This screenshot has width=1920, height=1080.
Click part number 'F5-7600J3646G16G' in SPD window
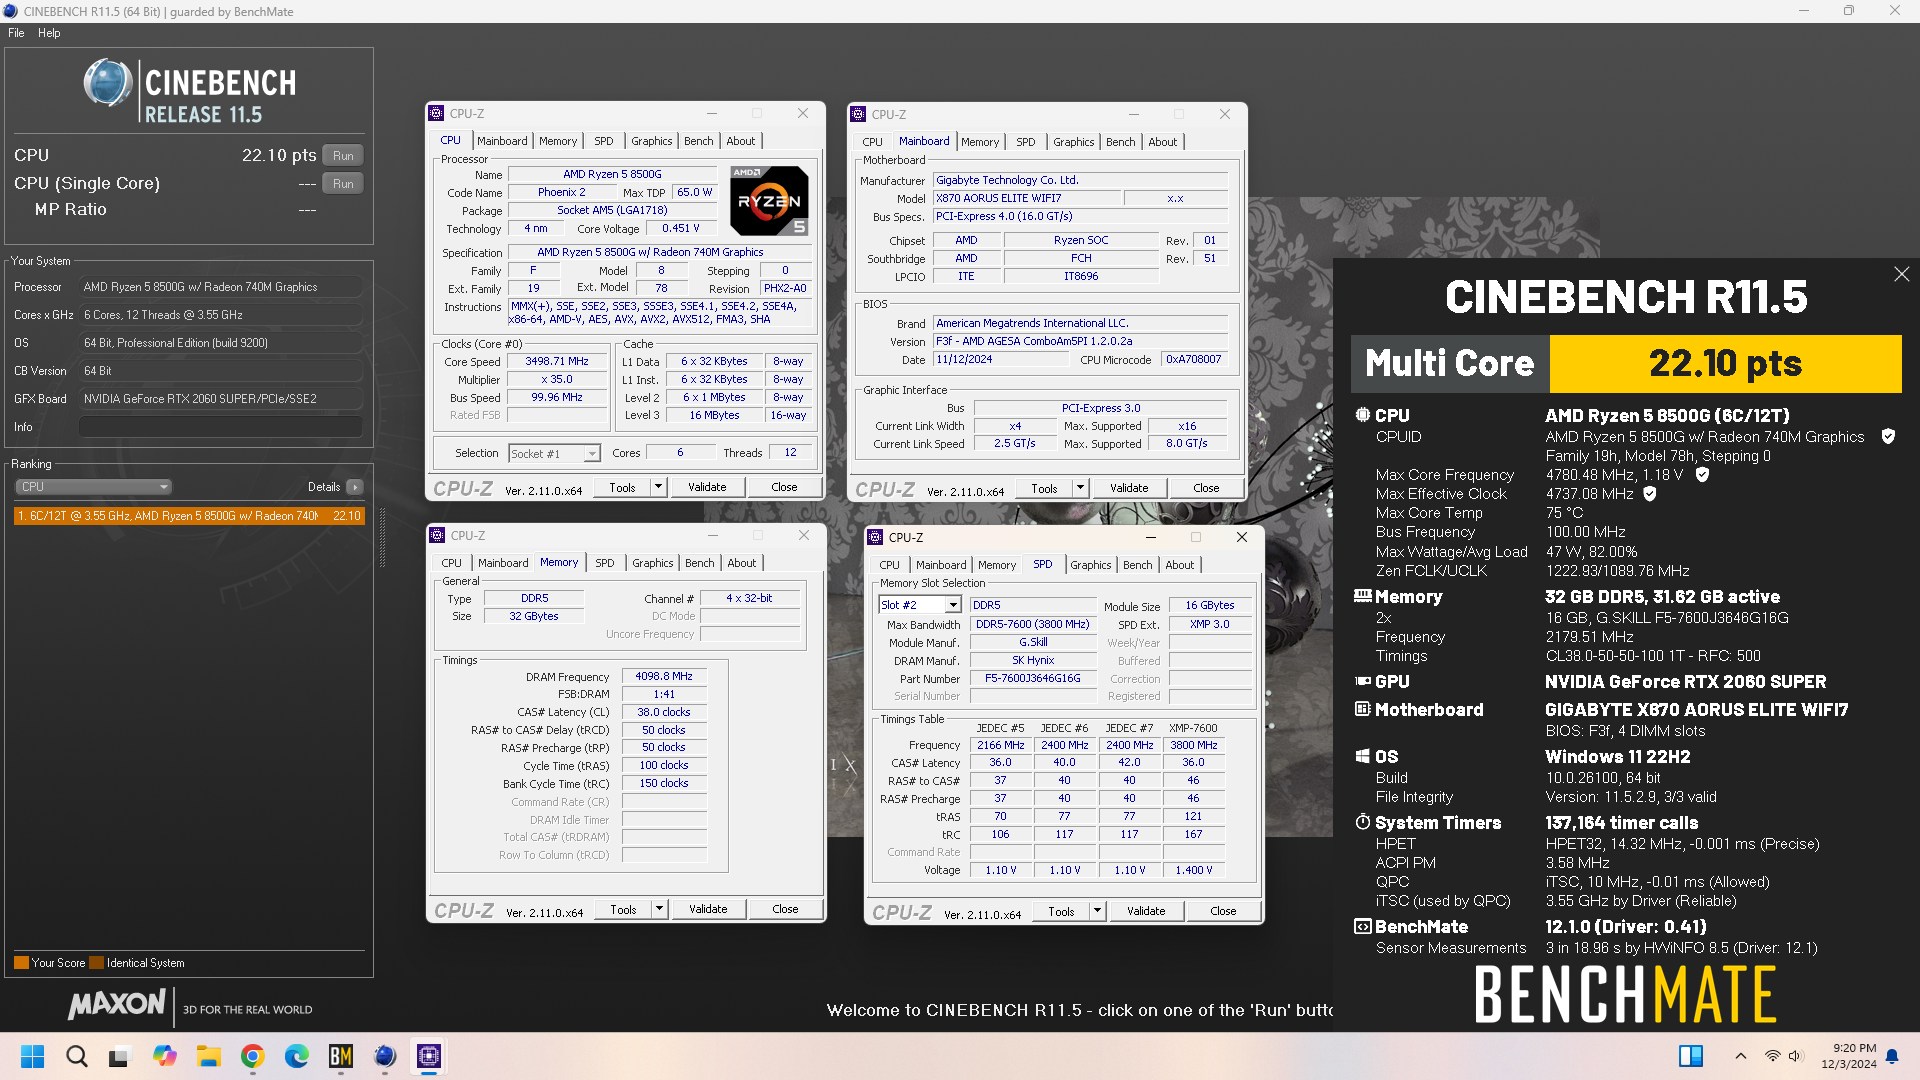1032,678
